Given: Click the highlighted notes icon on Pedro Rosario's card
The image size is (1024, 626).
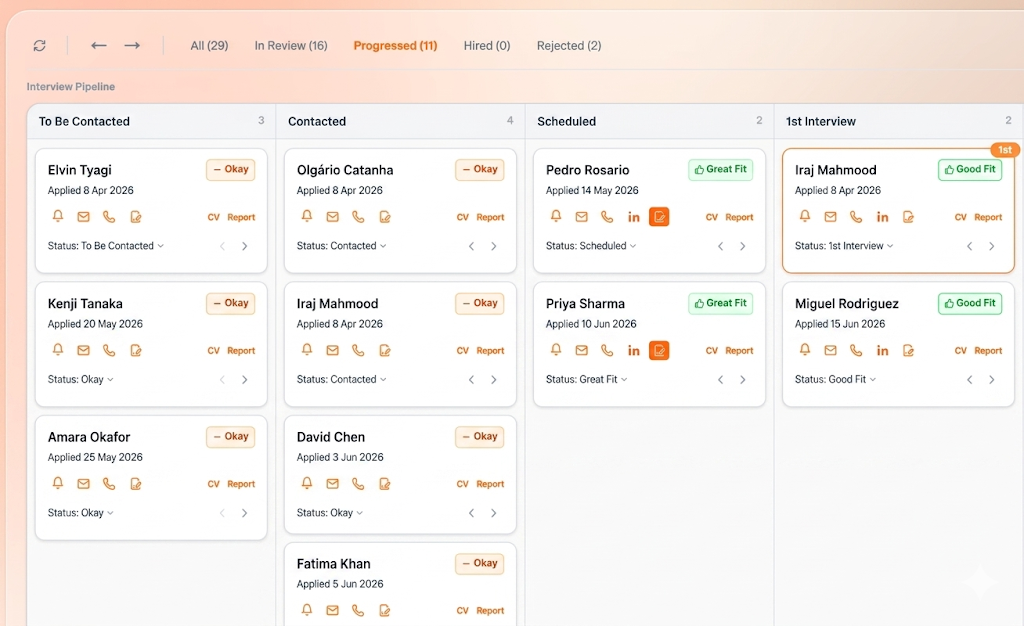Looking at the screenshot, I should tap(659, 217).
